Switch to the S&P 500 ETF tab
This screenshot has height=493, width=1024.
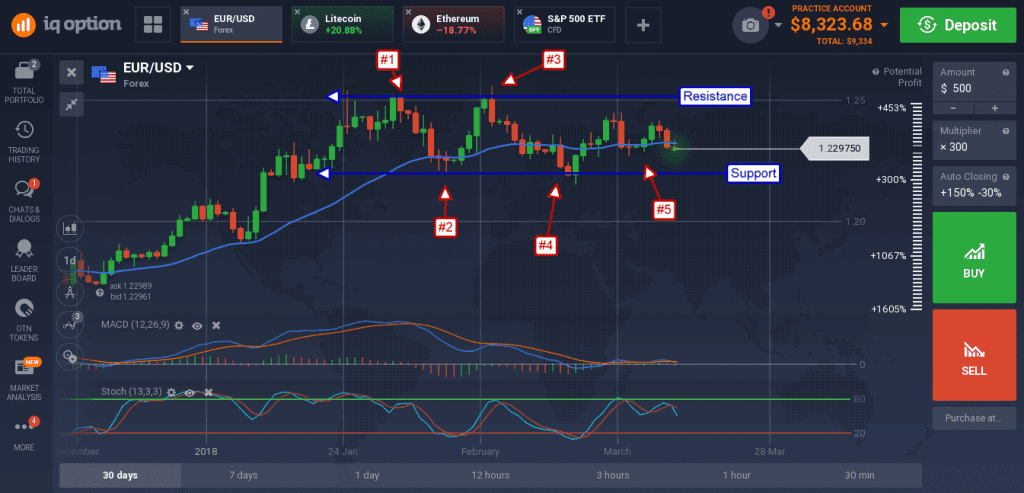(564, 25)
